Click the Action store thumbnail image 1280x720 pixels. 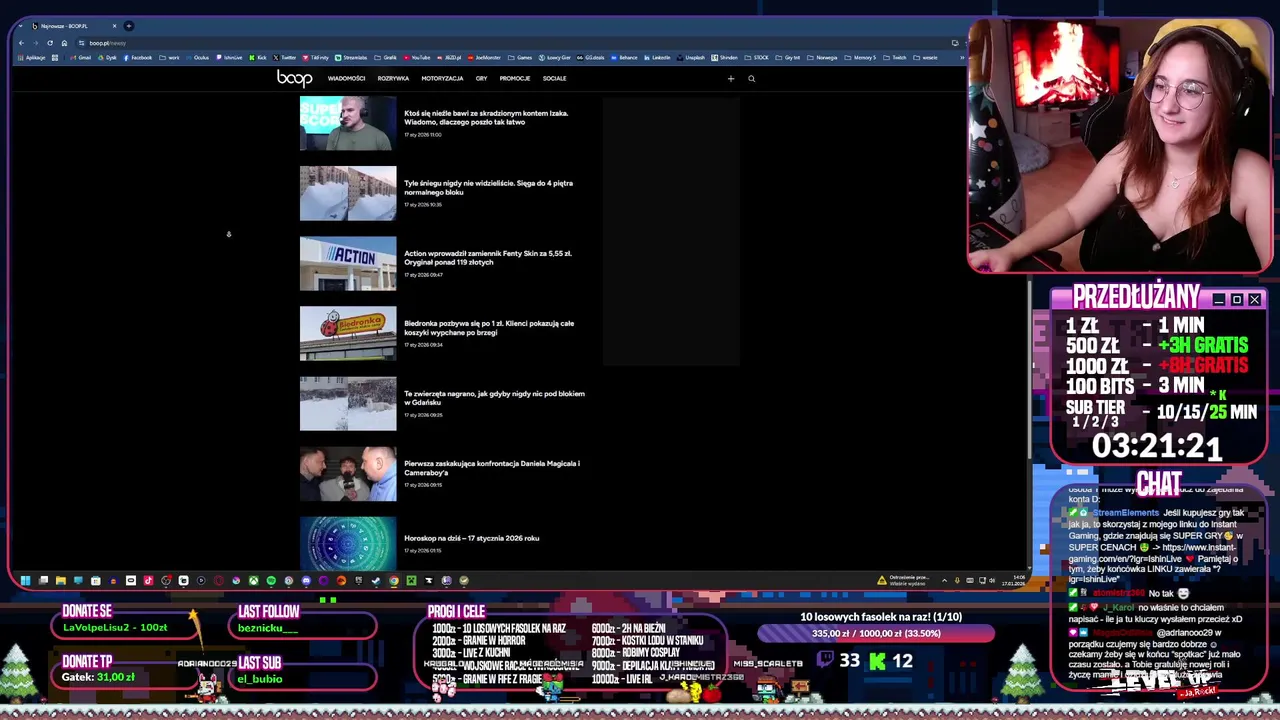(348, 263)
